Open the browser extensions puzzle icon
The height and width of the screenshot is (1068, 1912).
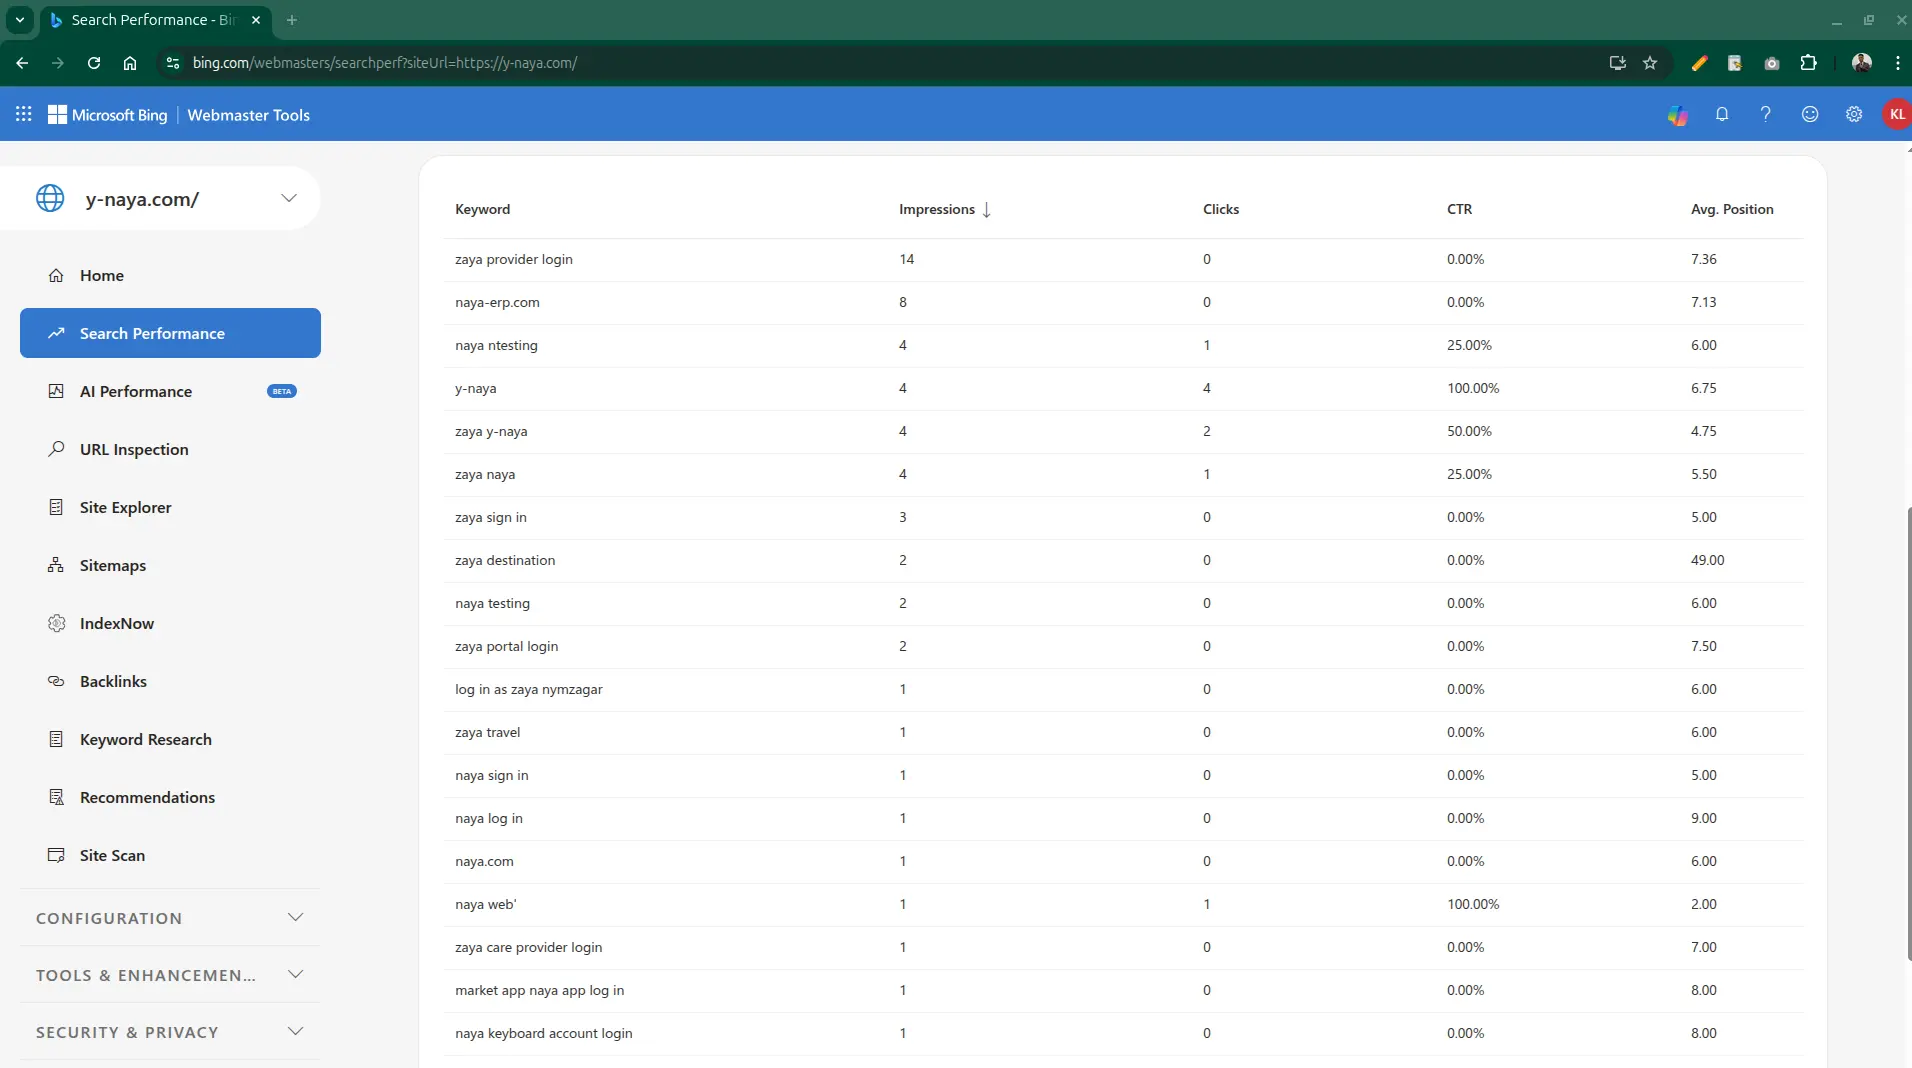tap(1808, 63)
